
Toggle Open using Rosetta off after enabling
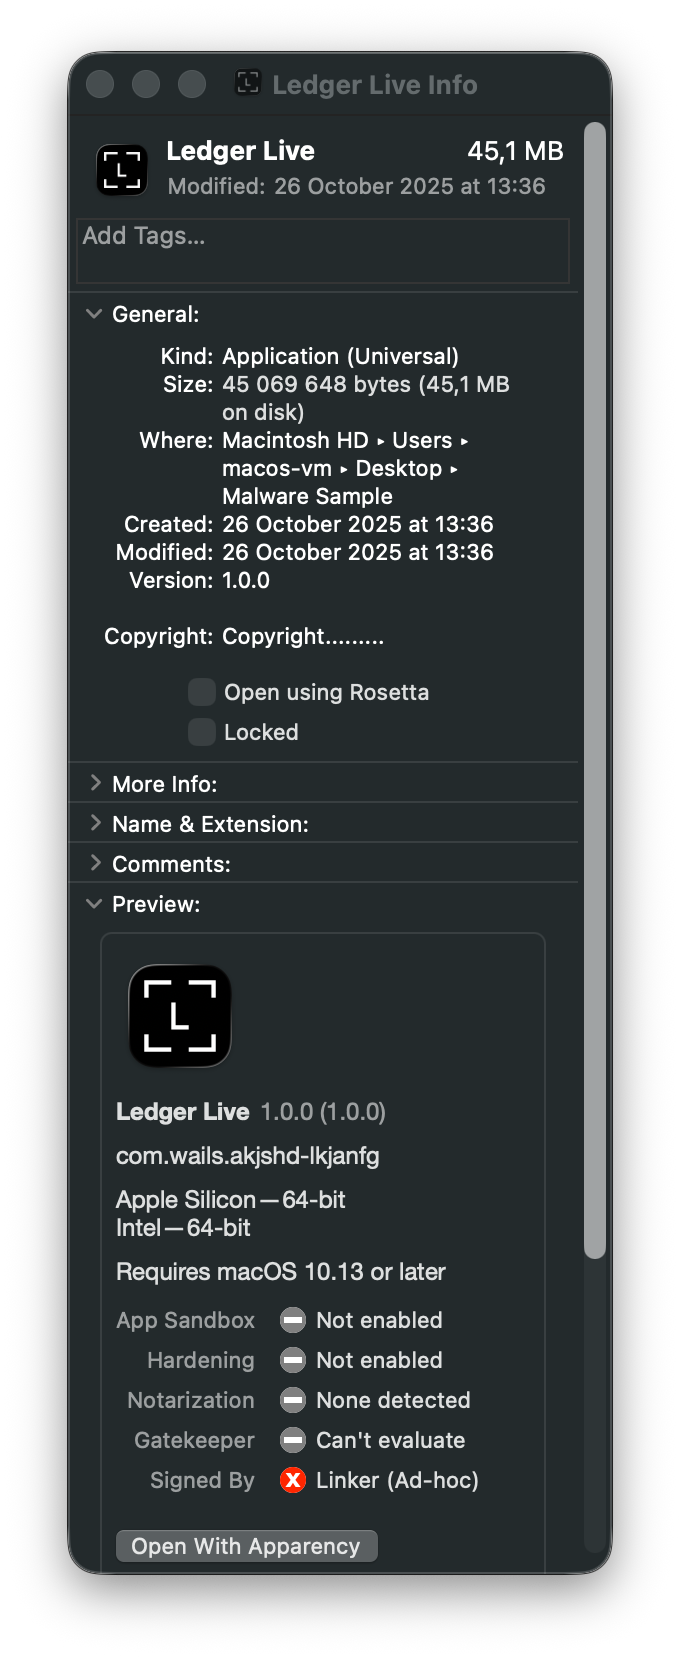201,691
